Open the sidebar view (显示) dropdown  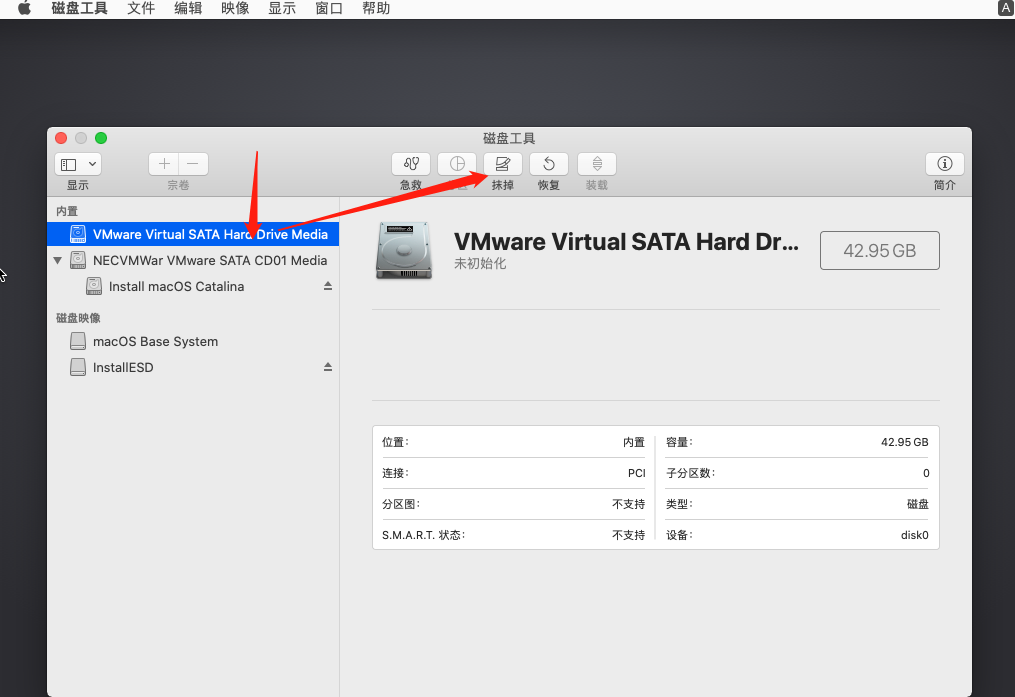pos(78,164)
